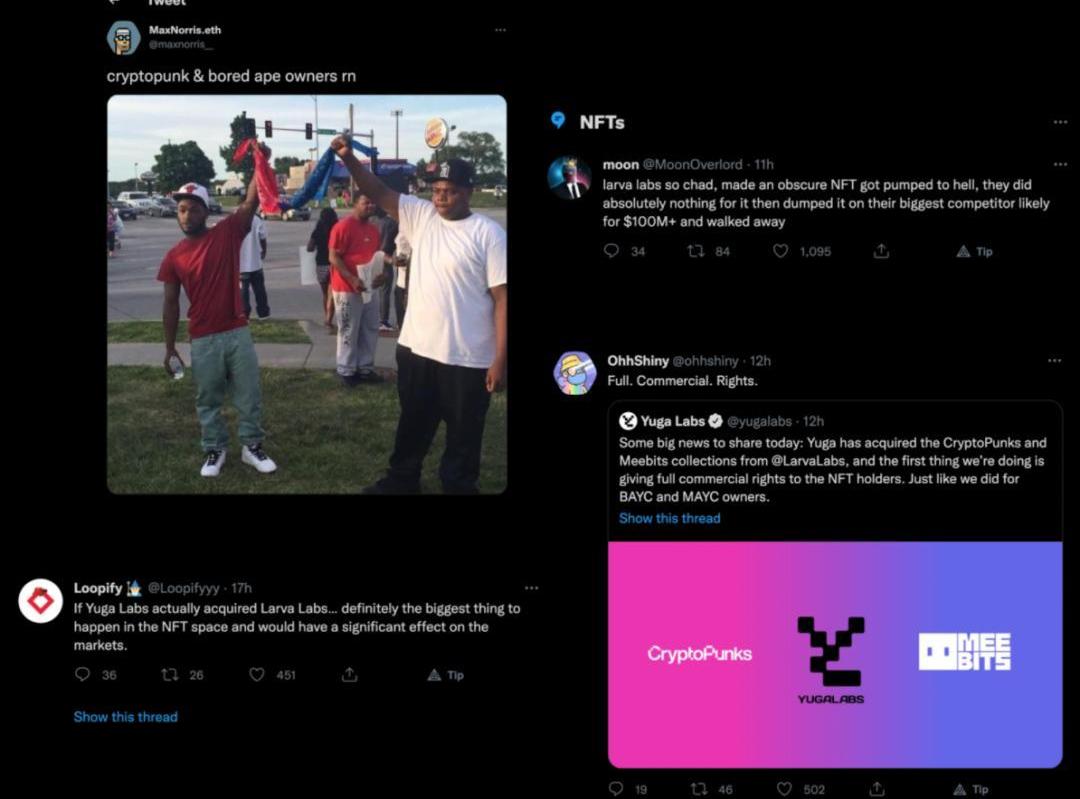Open more options on MaxNorris.eth tweet
This screenshot has width=1080, height=799.
tap(501, 30)
